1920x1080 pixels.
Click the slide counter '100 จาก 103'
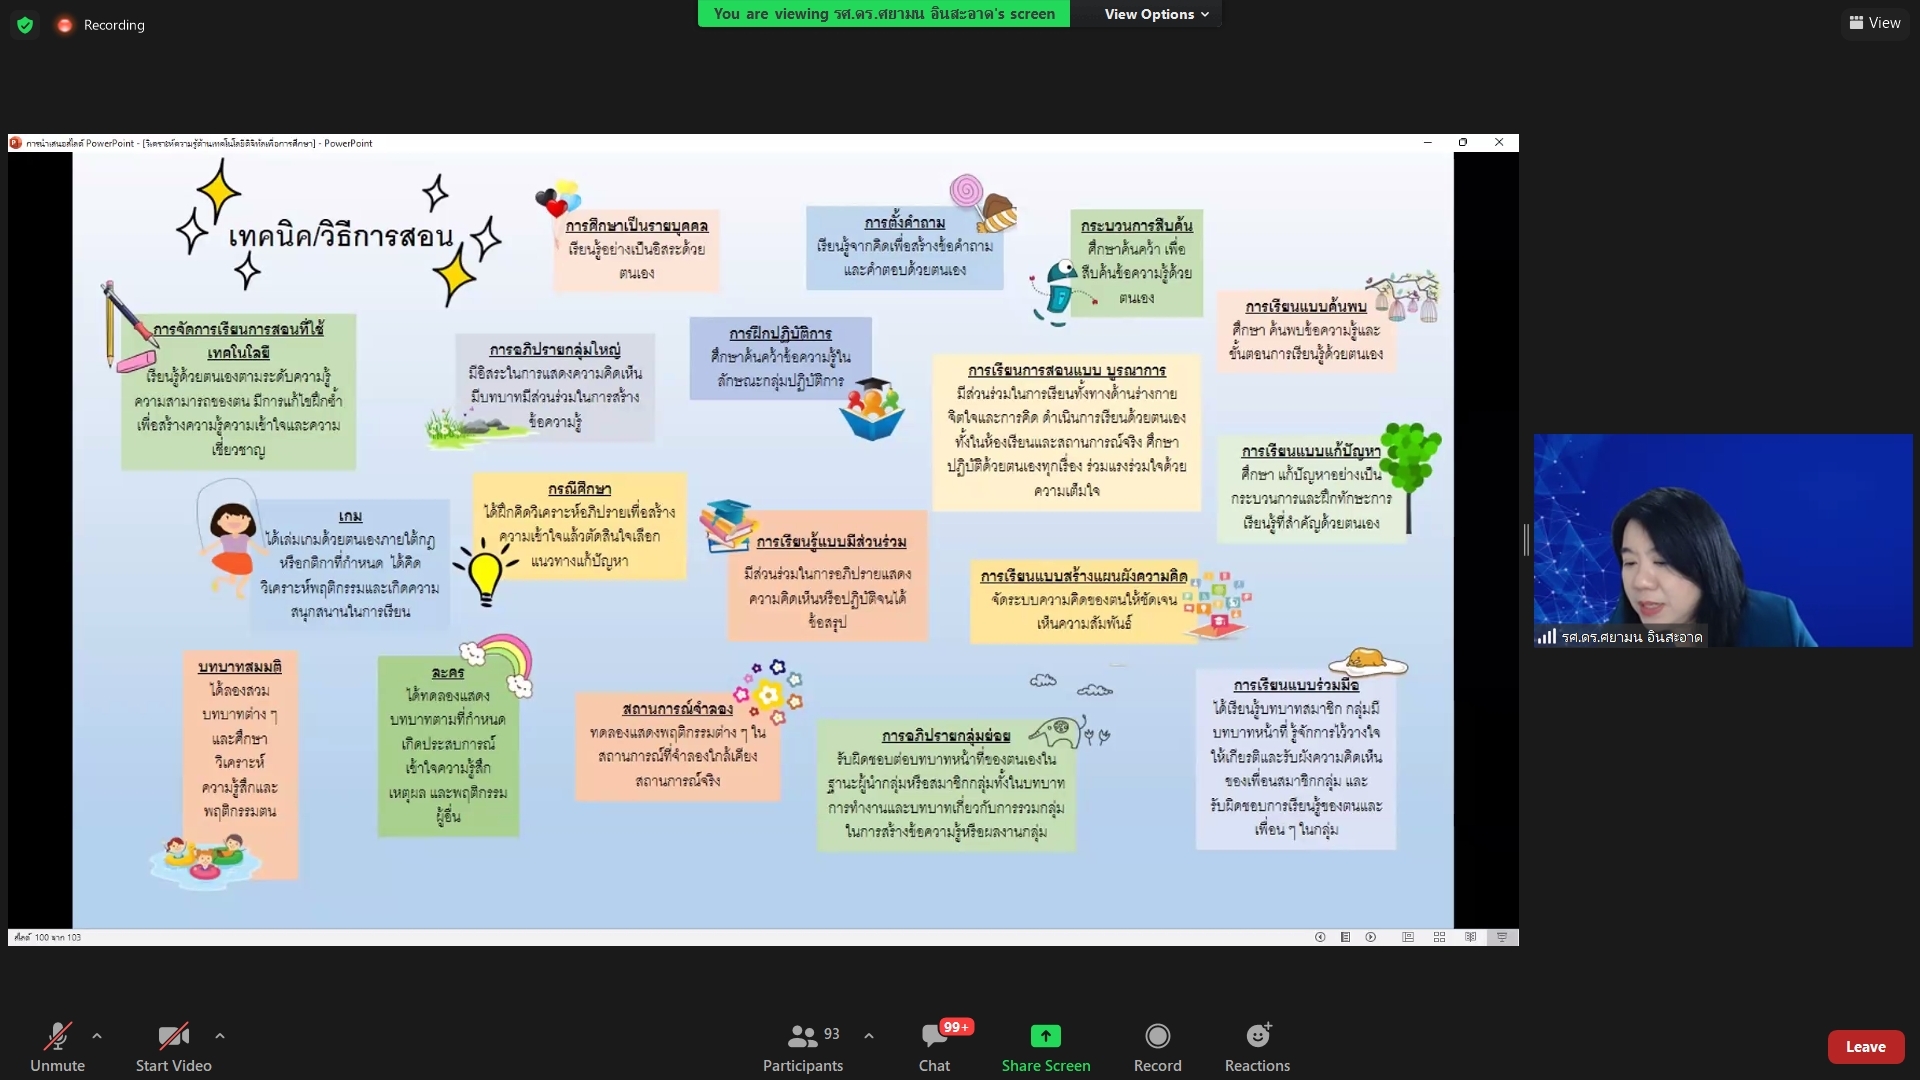click(48, 937)
